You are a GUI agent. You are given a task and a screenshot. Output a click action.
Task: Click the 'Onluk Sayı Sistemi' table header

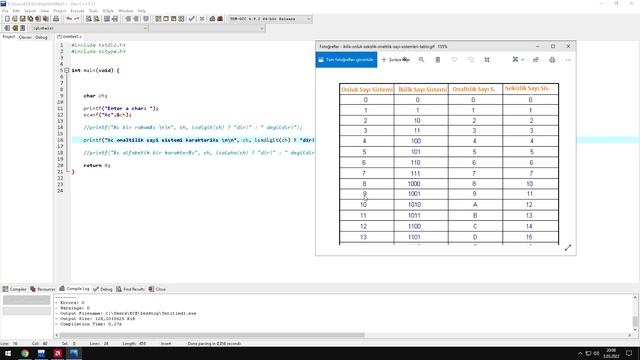(367, 89)
